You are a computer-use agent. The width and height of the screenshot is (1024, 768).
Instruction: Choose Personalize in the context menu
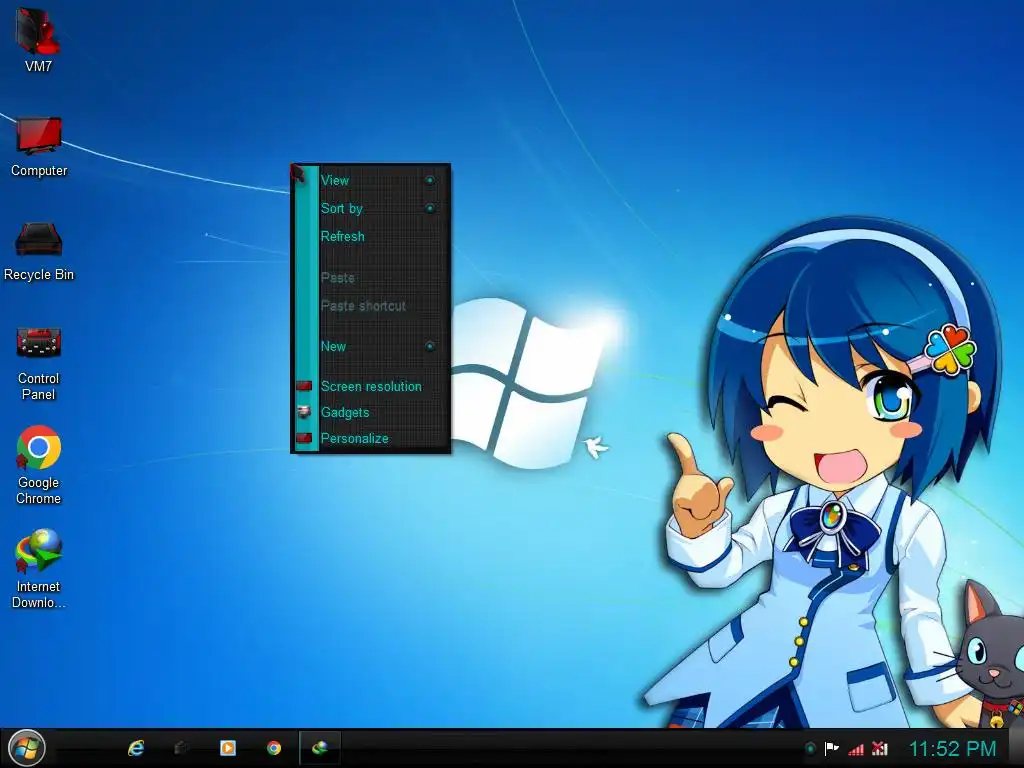371,438
